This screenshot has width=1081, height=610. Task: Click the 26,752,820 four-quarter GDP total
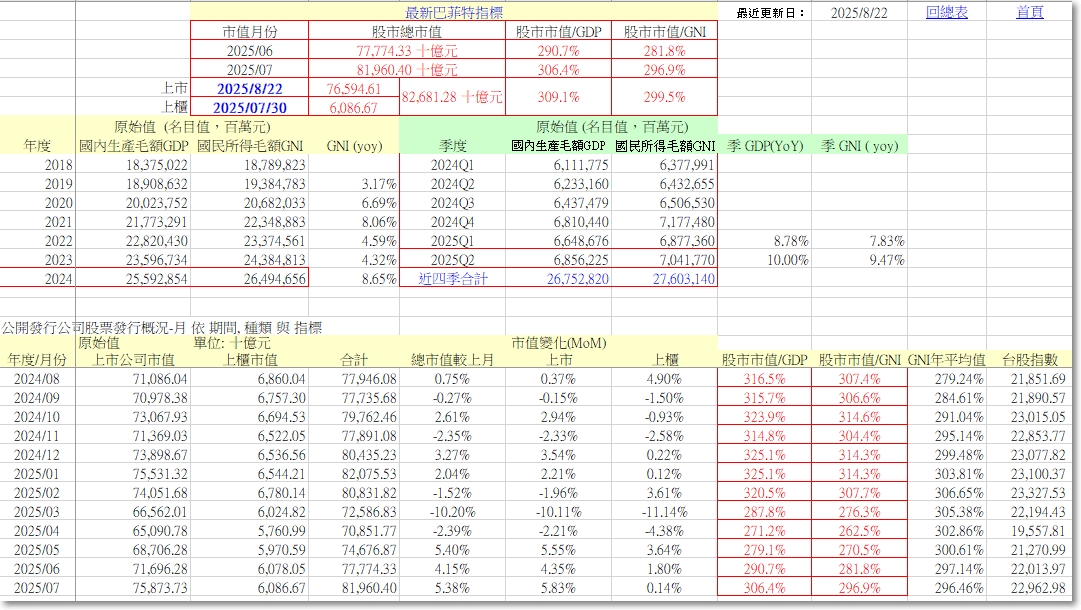[578, 278]
